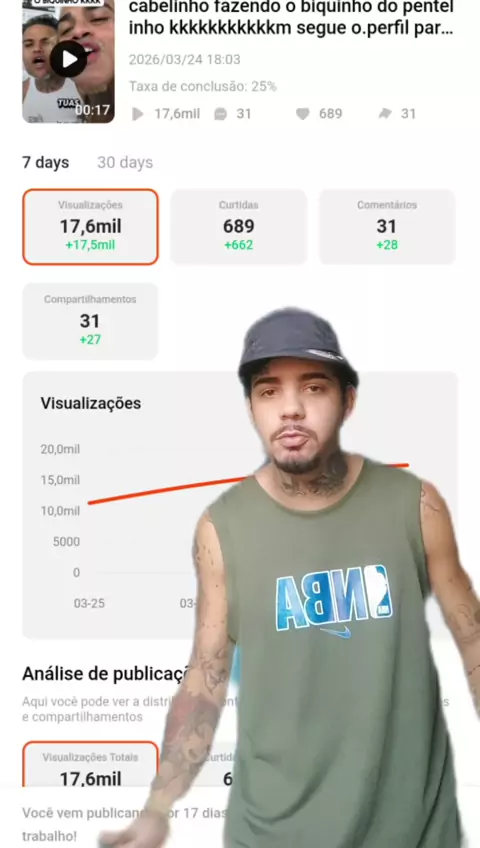Switch to the 7 days tab
Screen dimensions: 480x848
[x=45, y=162]
